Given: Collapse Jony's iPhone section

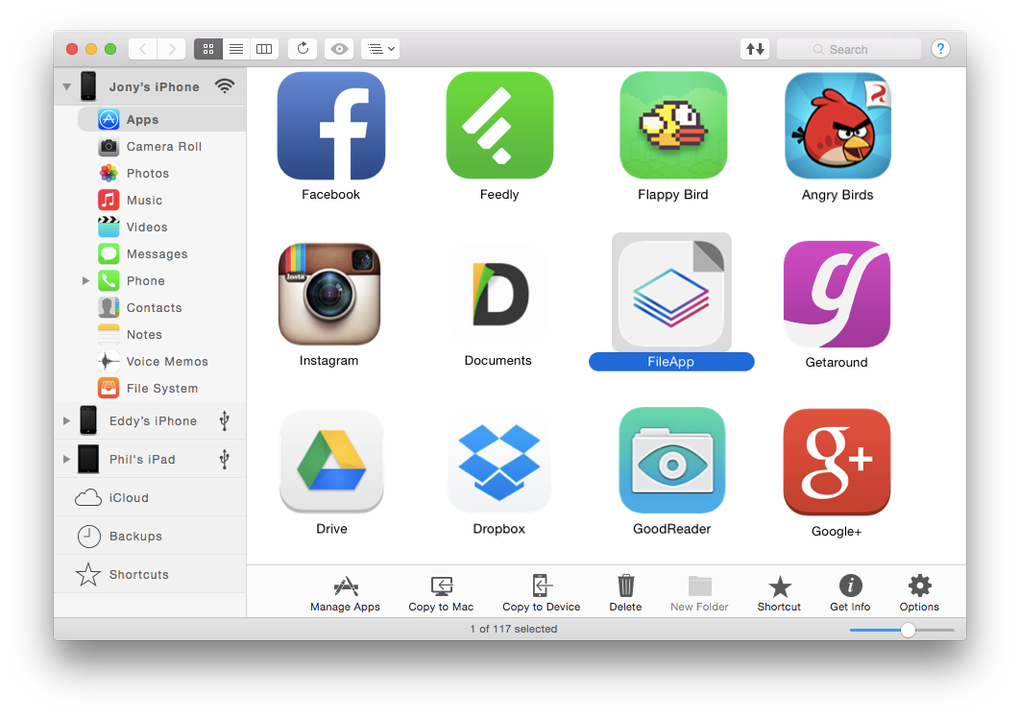Looking at the screenshot, I should (66, 86).
